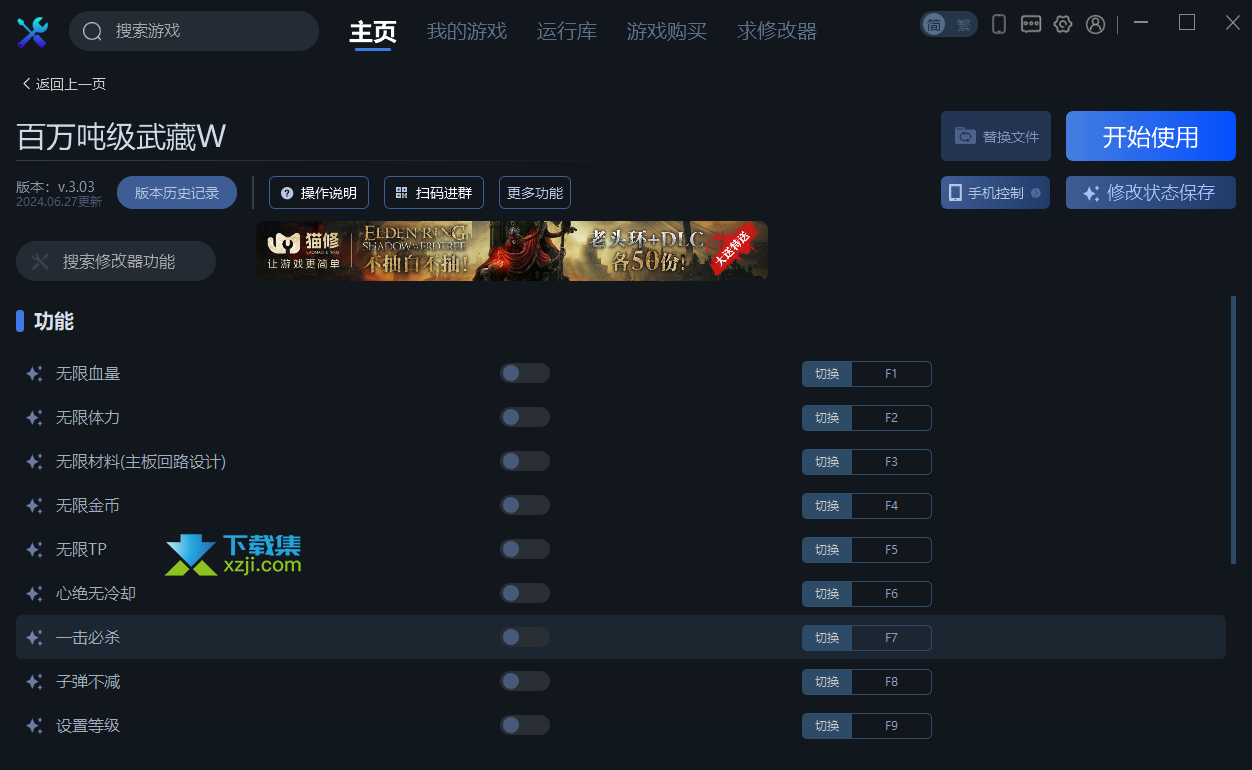
Task: Change the F1 hotkey binding field
Action: pos(891,374)
